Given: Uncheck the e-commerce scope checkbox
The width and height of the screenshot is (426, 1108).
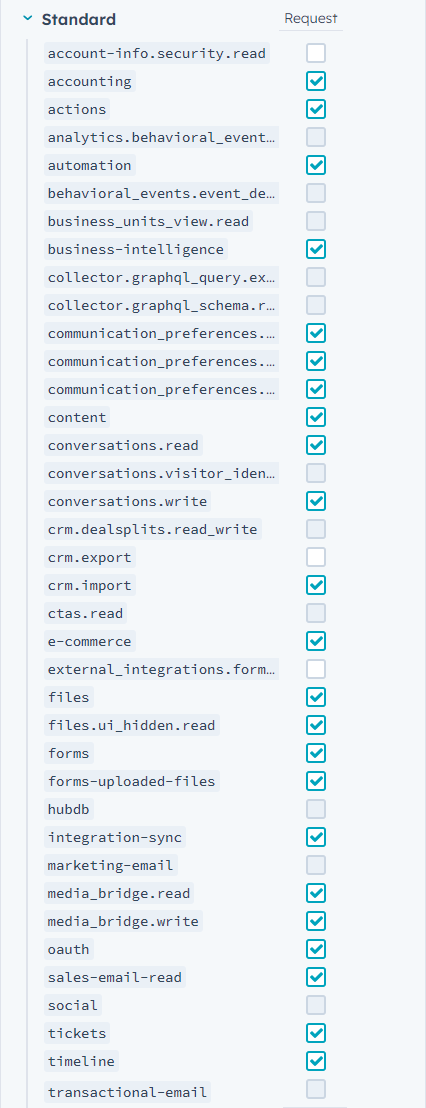Looking at the screenshot, I should [316, 641].
